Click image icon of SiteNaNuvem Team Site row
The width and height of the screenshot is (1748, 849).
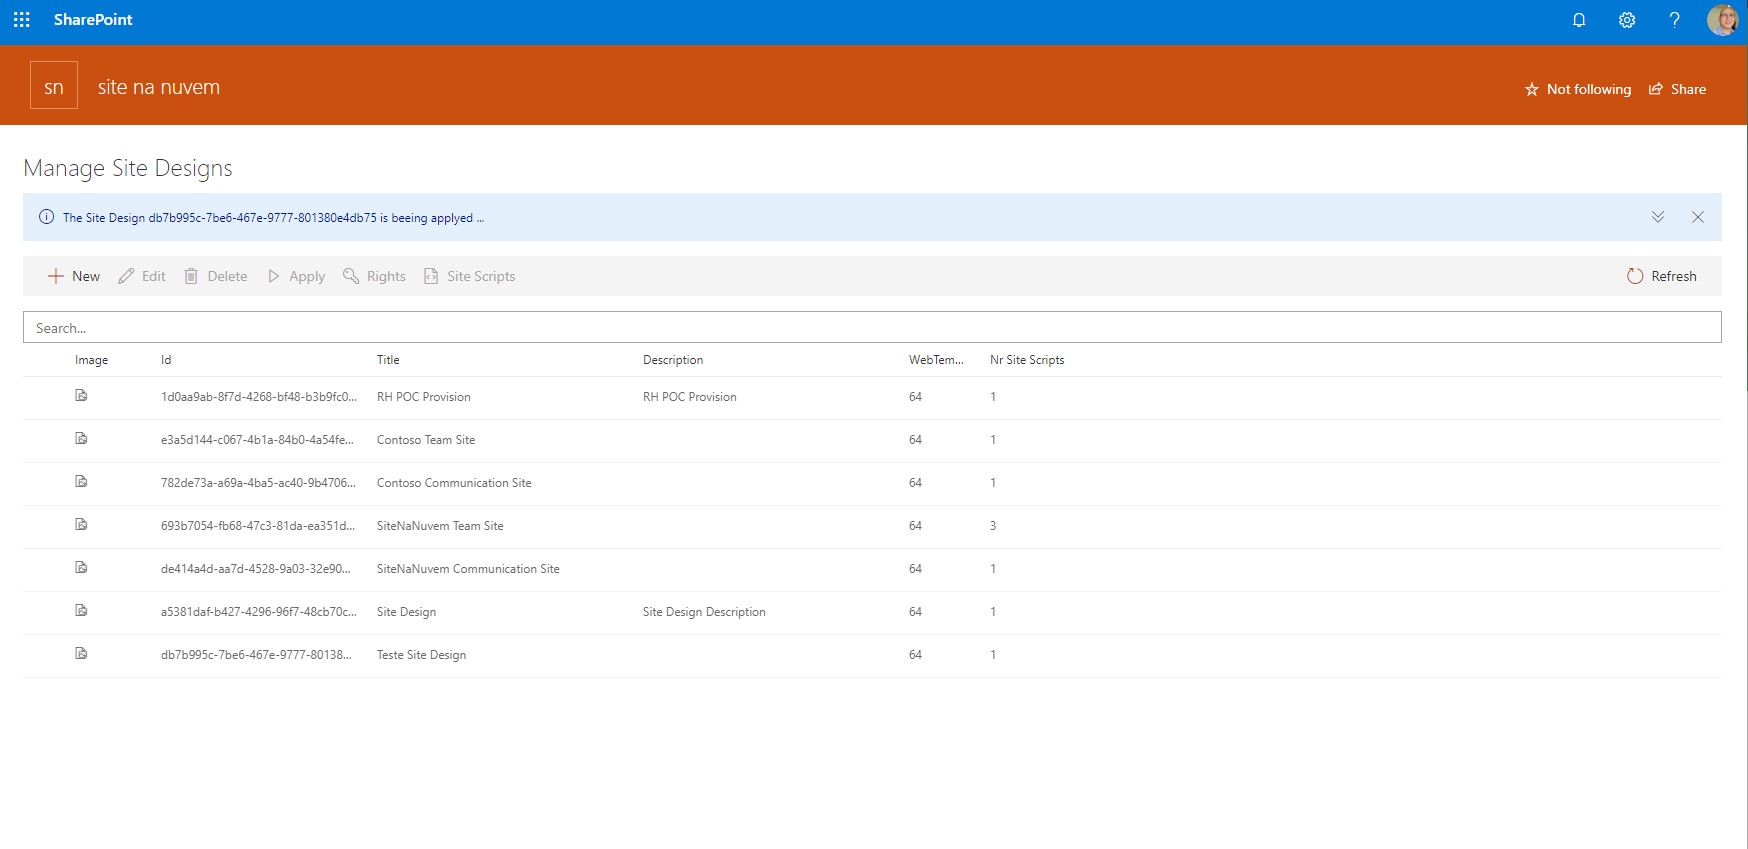(81, 525)
